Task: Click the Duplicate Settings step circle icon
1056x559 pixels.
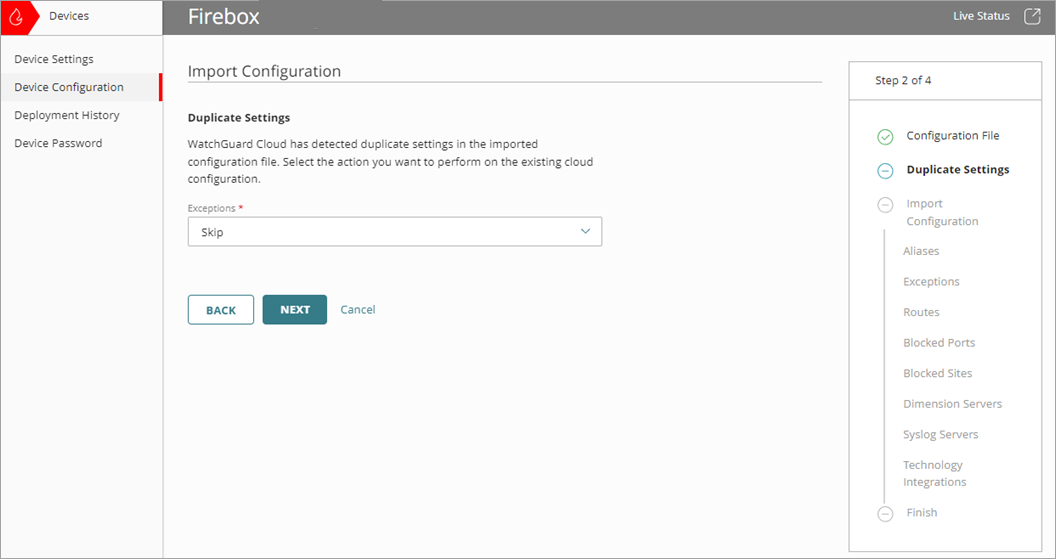Action: 885,170
